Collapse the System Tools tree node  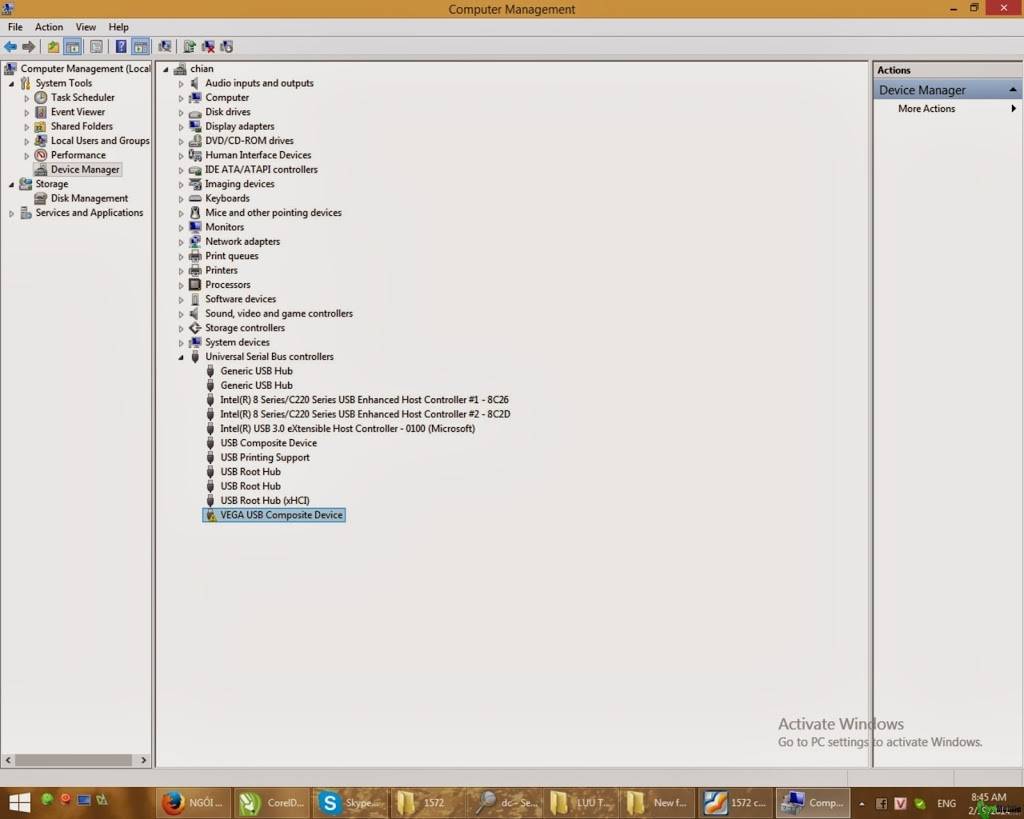tap(11, 84)
